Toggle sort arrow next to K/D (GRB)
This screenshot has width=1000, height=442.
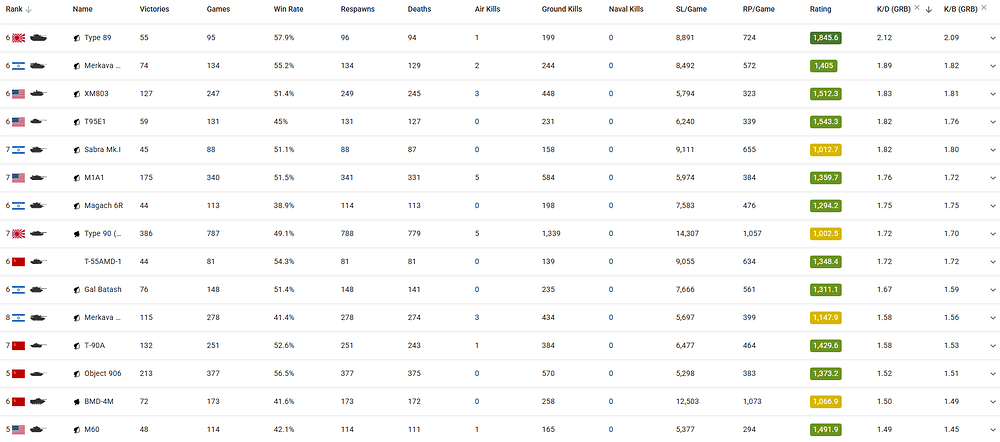coord(929,10)
